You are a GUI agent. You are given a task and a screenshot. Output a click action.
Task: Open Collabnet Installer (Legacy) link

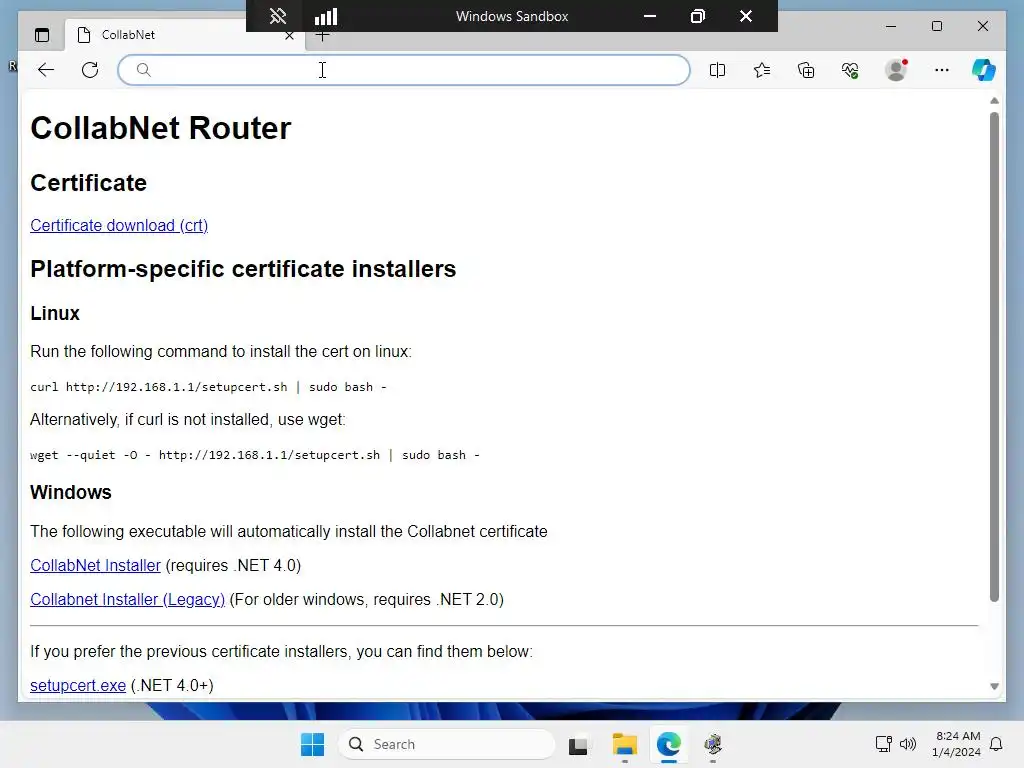click(127, 600)
